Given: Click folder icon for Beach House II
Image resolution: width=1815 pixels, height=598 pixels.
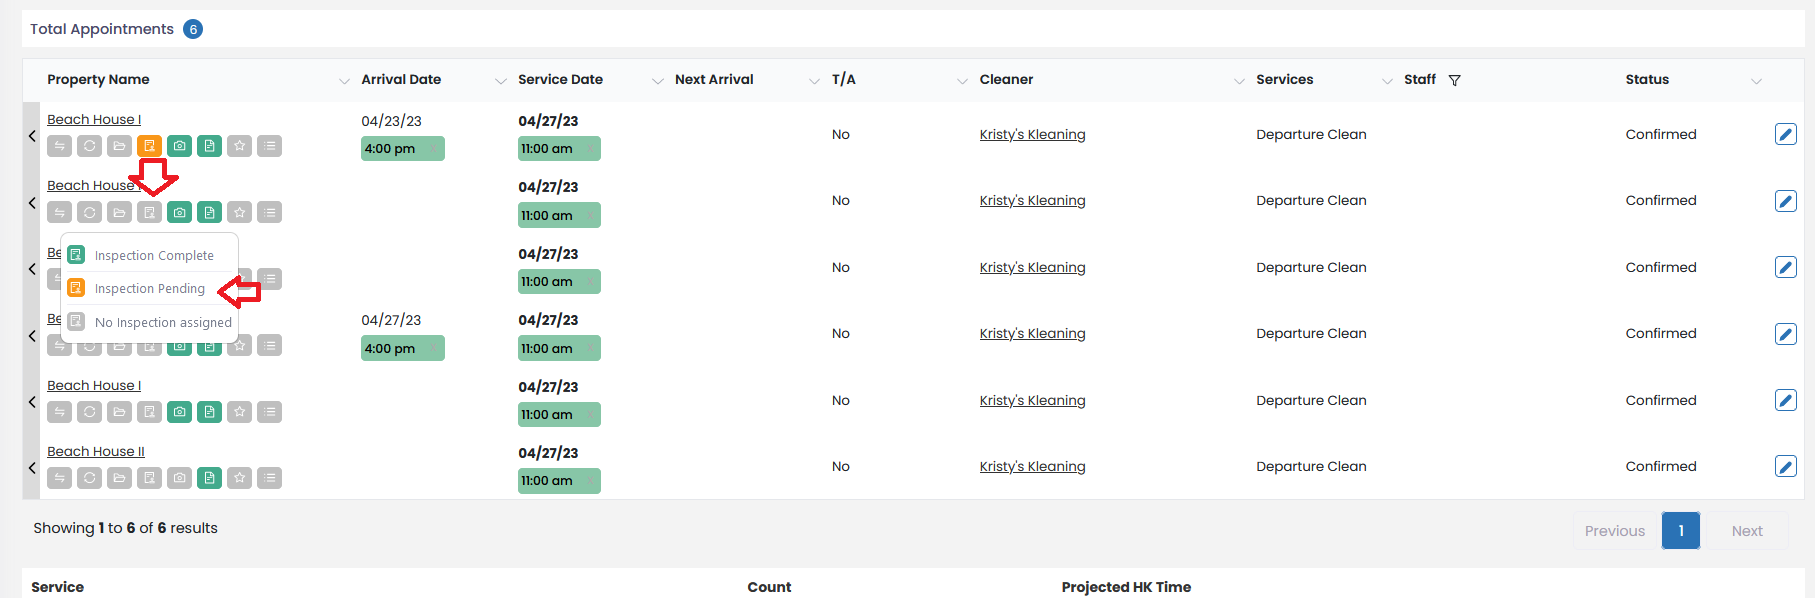Looking at the screenshot, I should tap(119, 478).
